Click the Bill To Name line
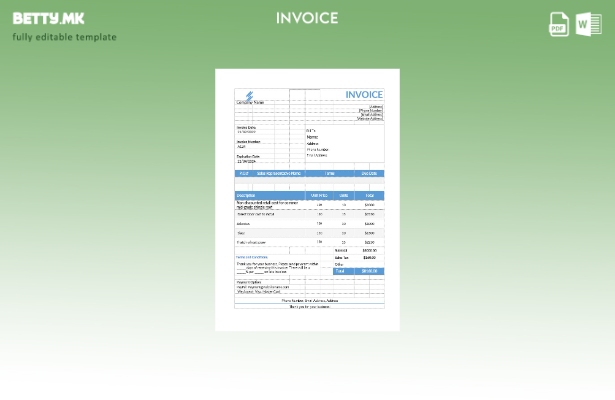 click(313, 137)
